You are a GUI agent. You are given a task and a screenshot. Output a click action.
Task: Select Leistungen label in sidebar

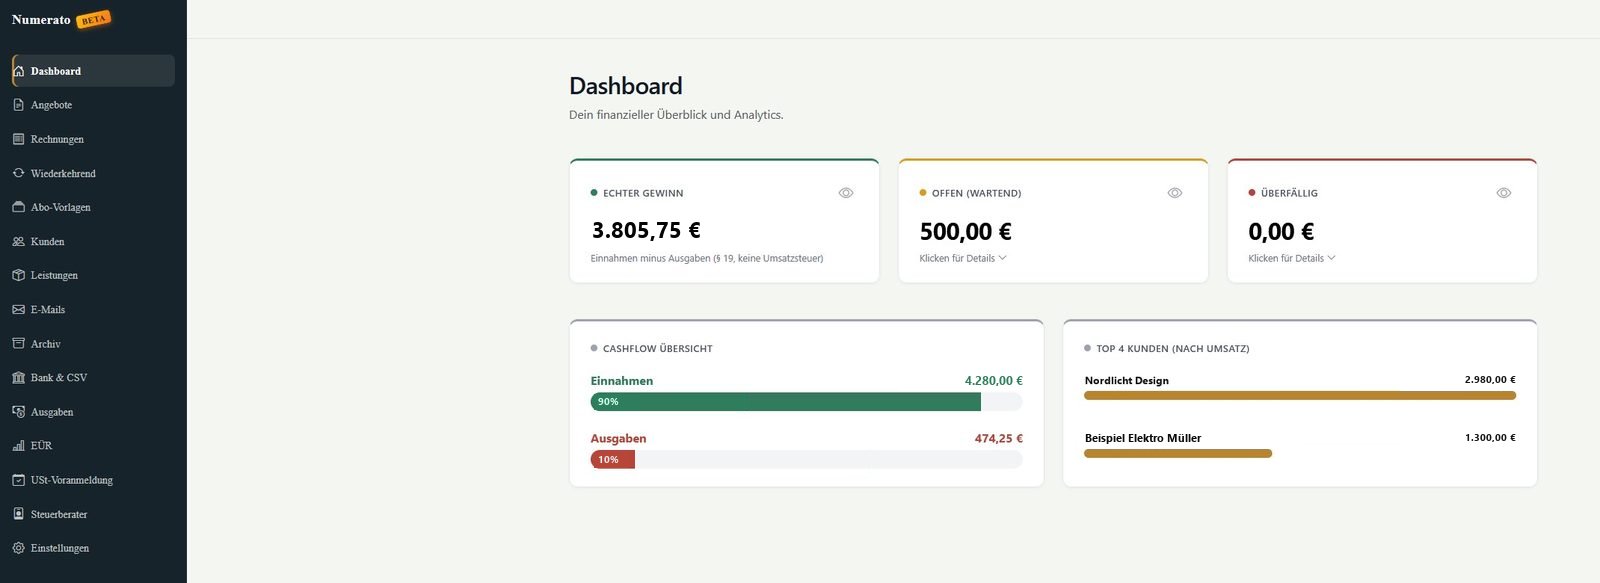pos(54,275)
